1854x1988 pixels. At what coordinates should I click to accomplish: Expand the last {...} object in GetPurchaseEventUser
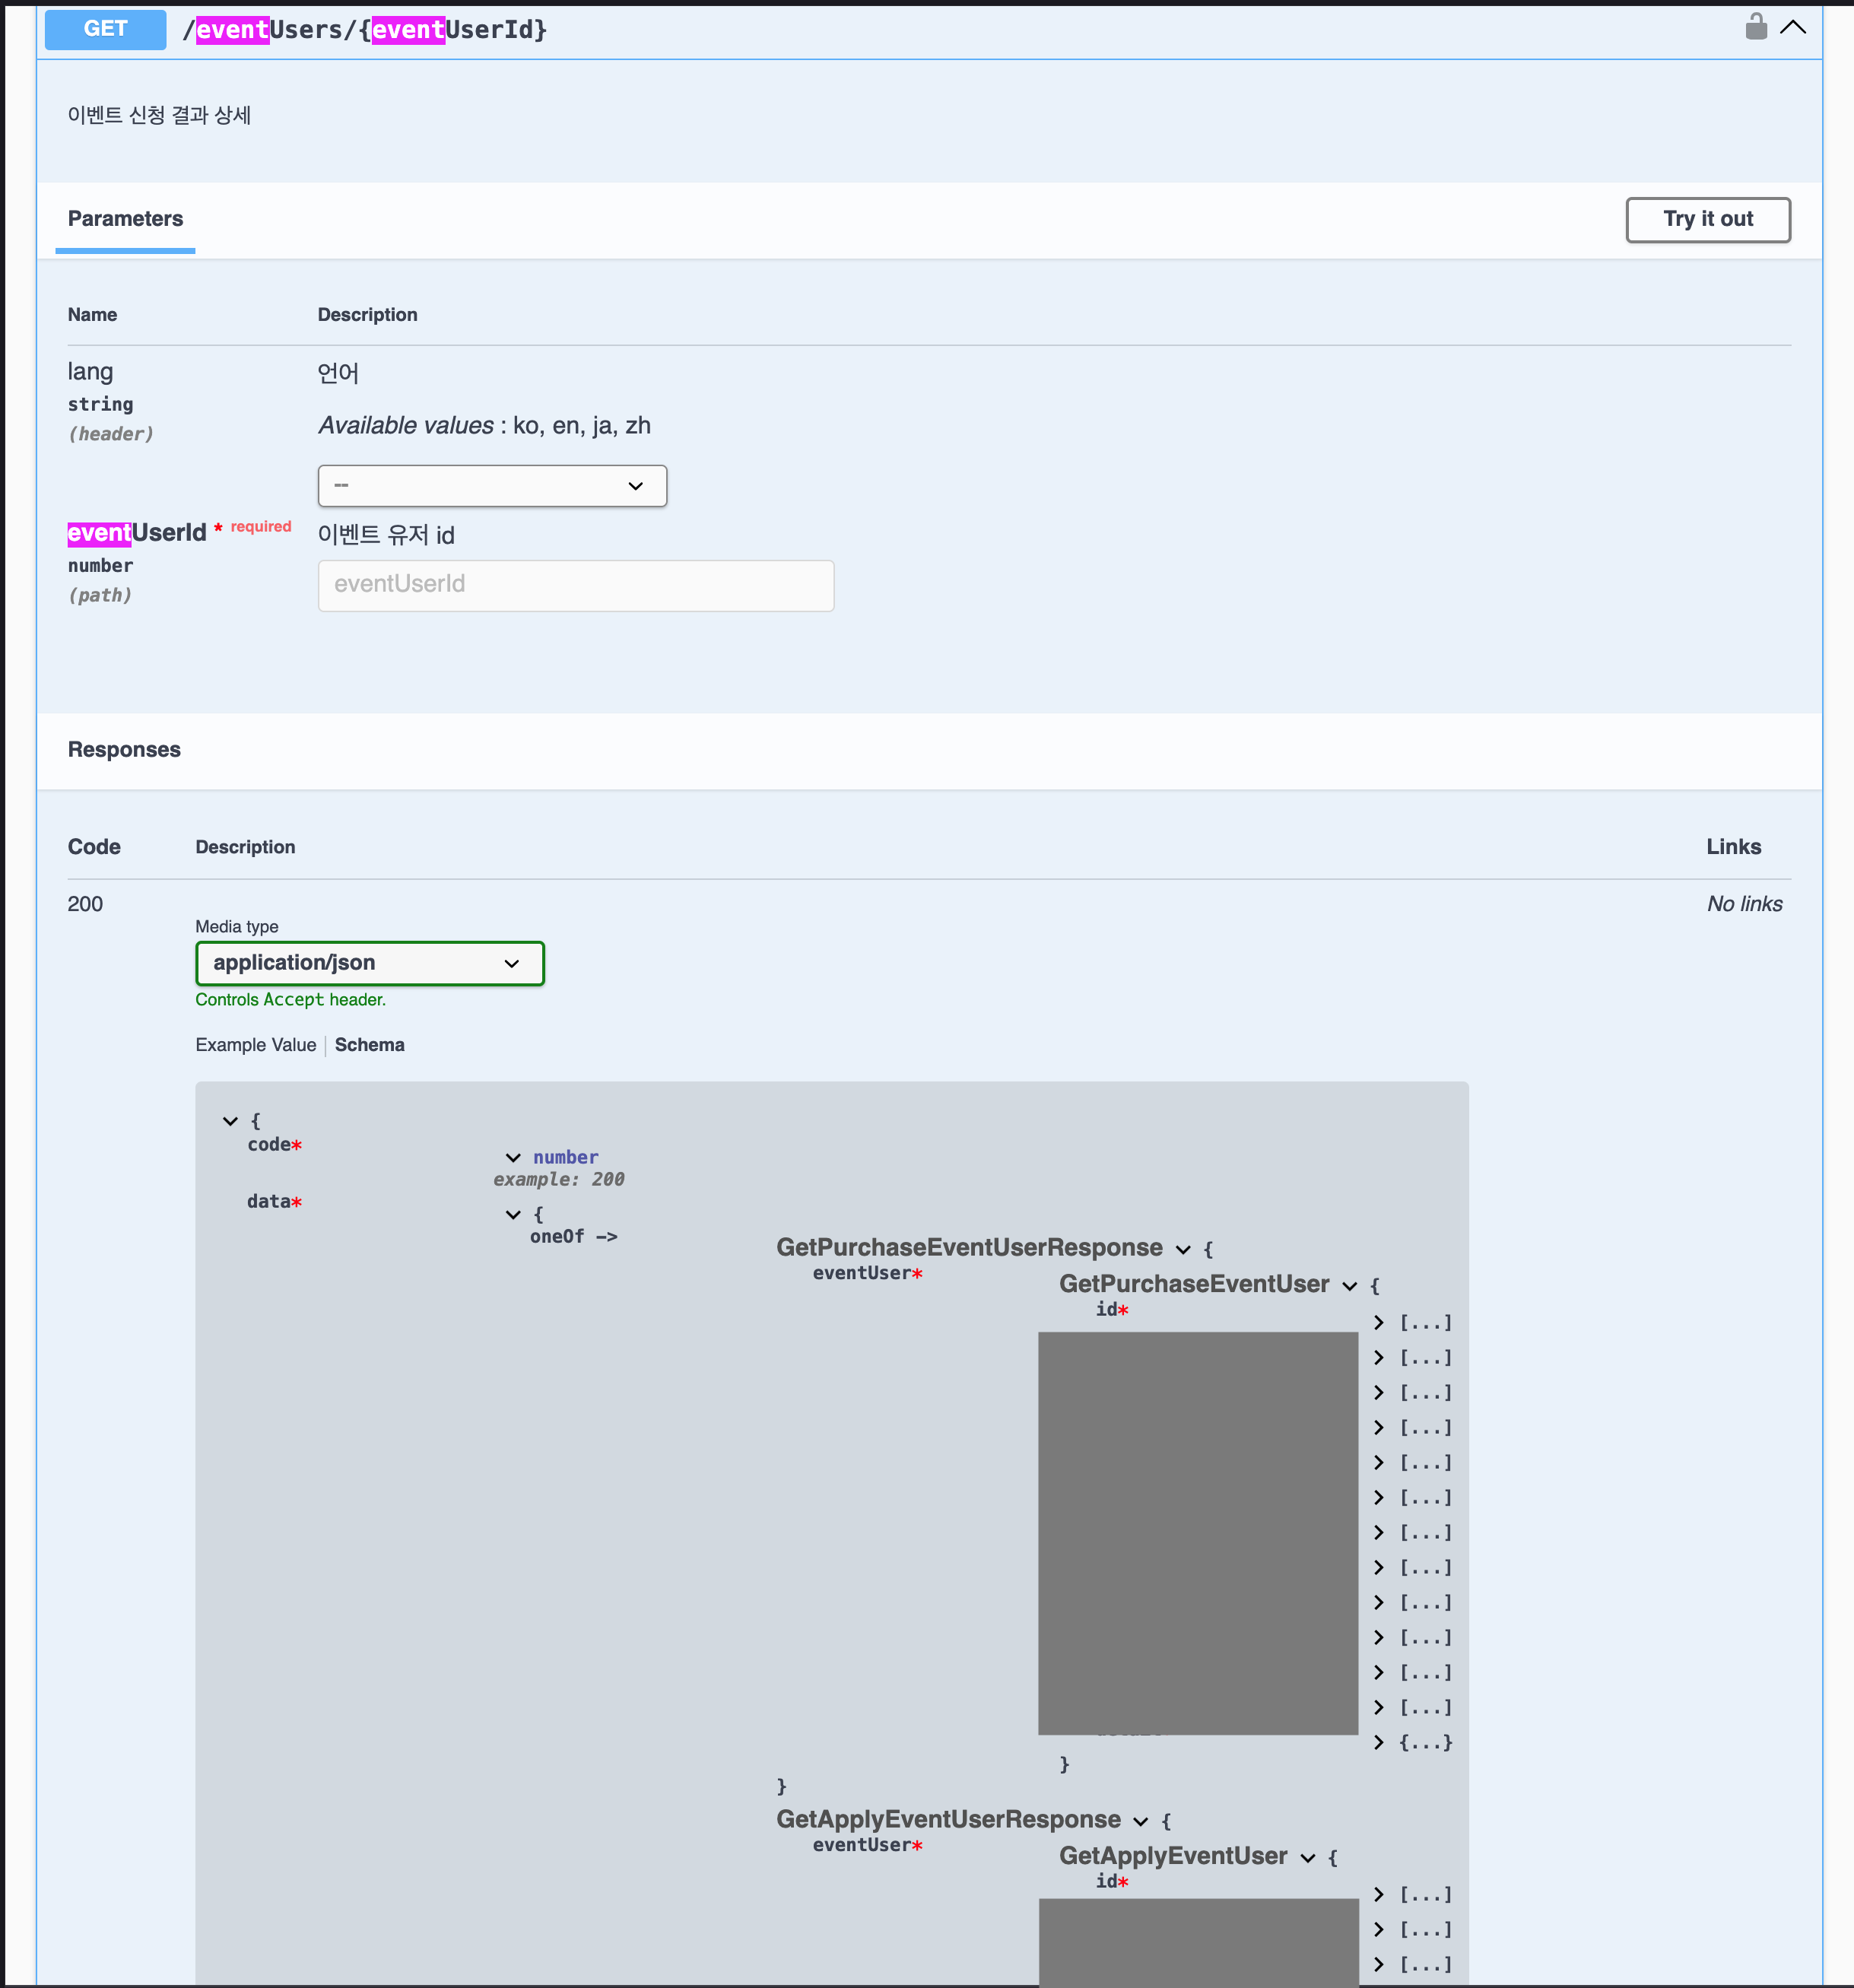[1379, 1743]
